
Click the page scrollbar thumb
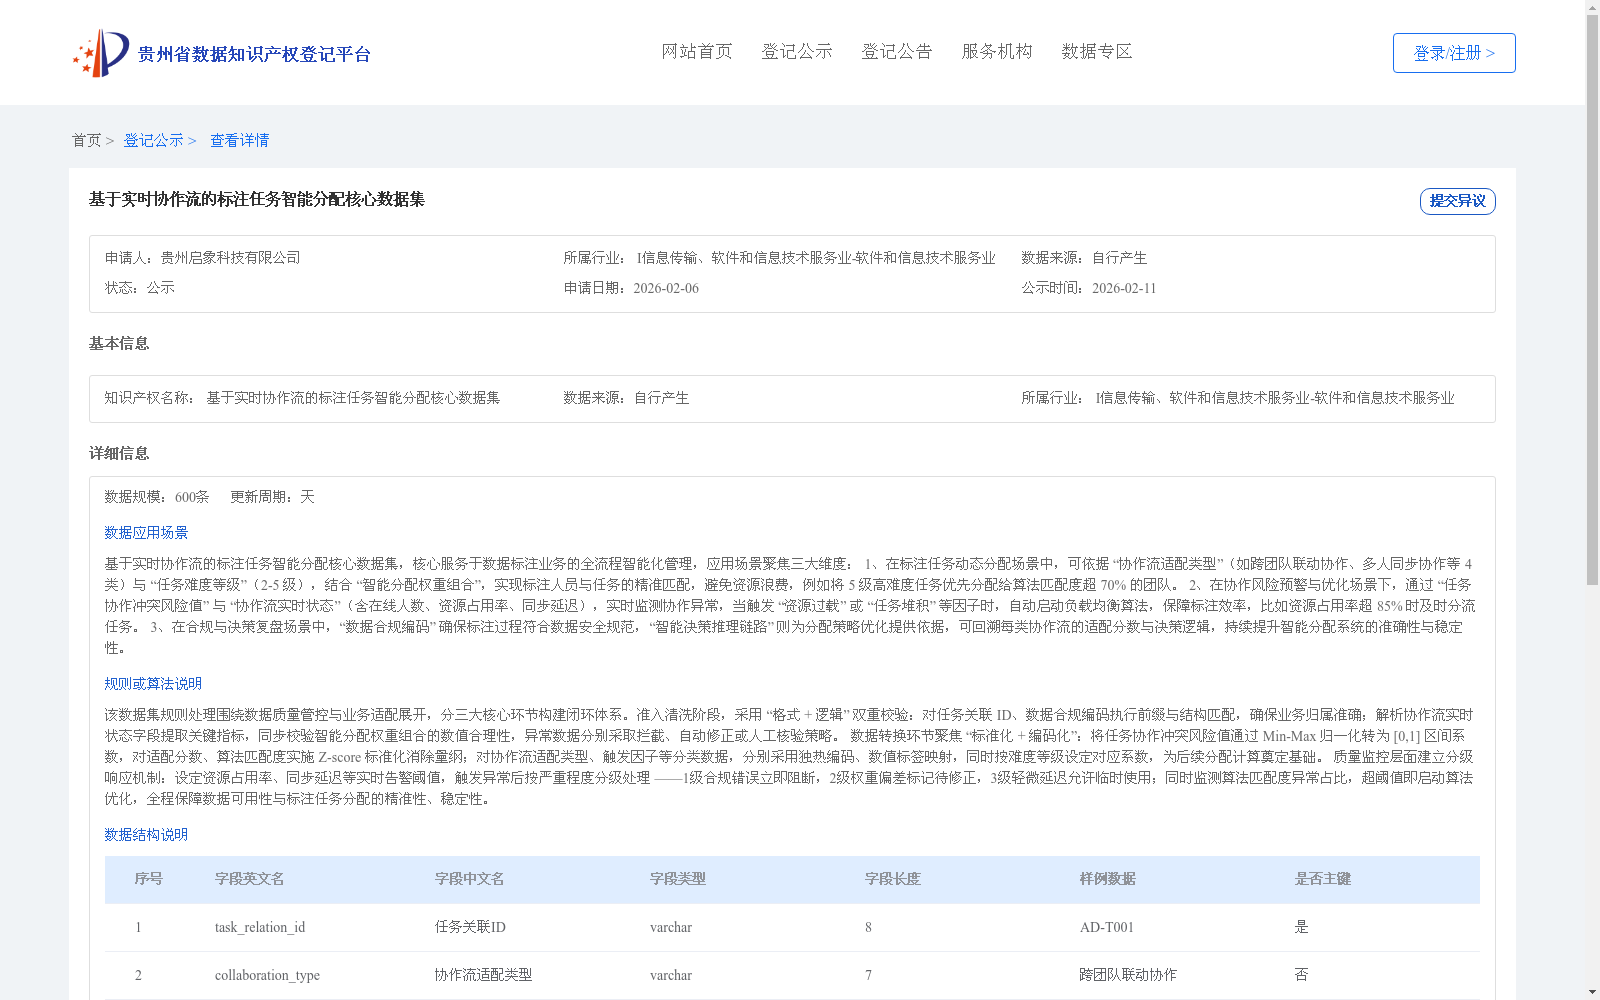point(1592,300)
